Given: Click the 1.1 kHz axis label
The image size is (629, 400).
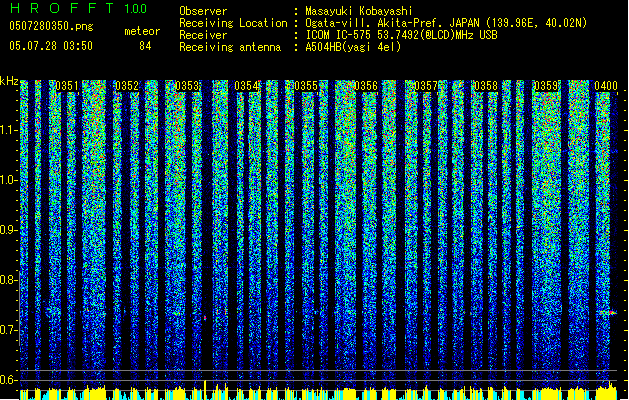Looking at the screenshot, I should (9, 130).
